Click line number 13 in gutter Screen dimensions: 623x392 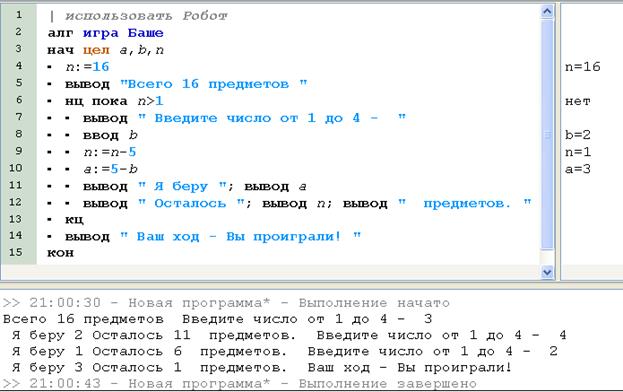point(15,219)
